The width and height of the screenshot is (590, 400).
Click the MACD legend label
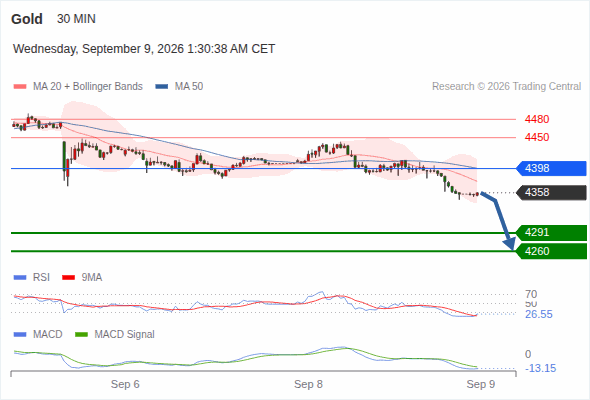pyautogui.click(x=47, y=335)
